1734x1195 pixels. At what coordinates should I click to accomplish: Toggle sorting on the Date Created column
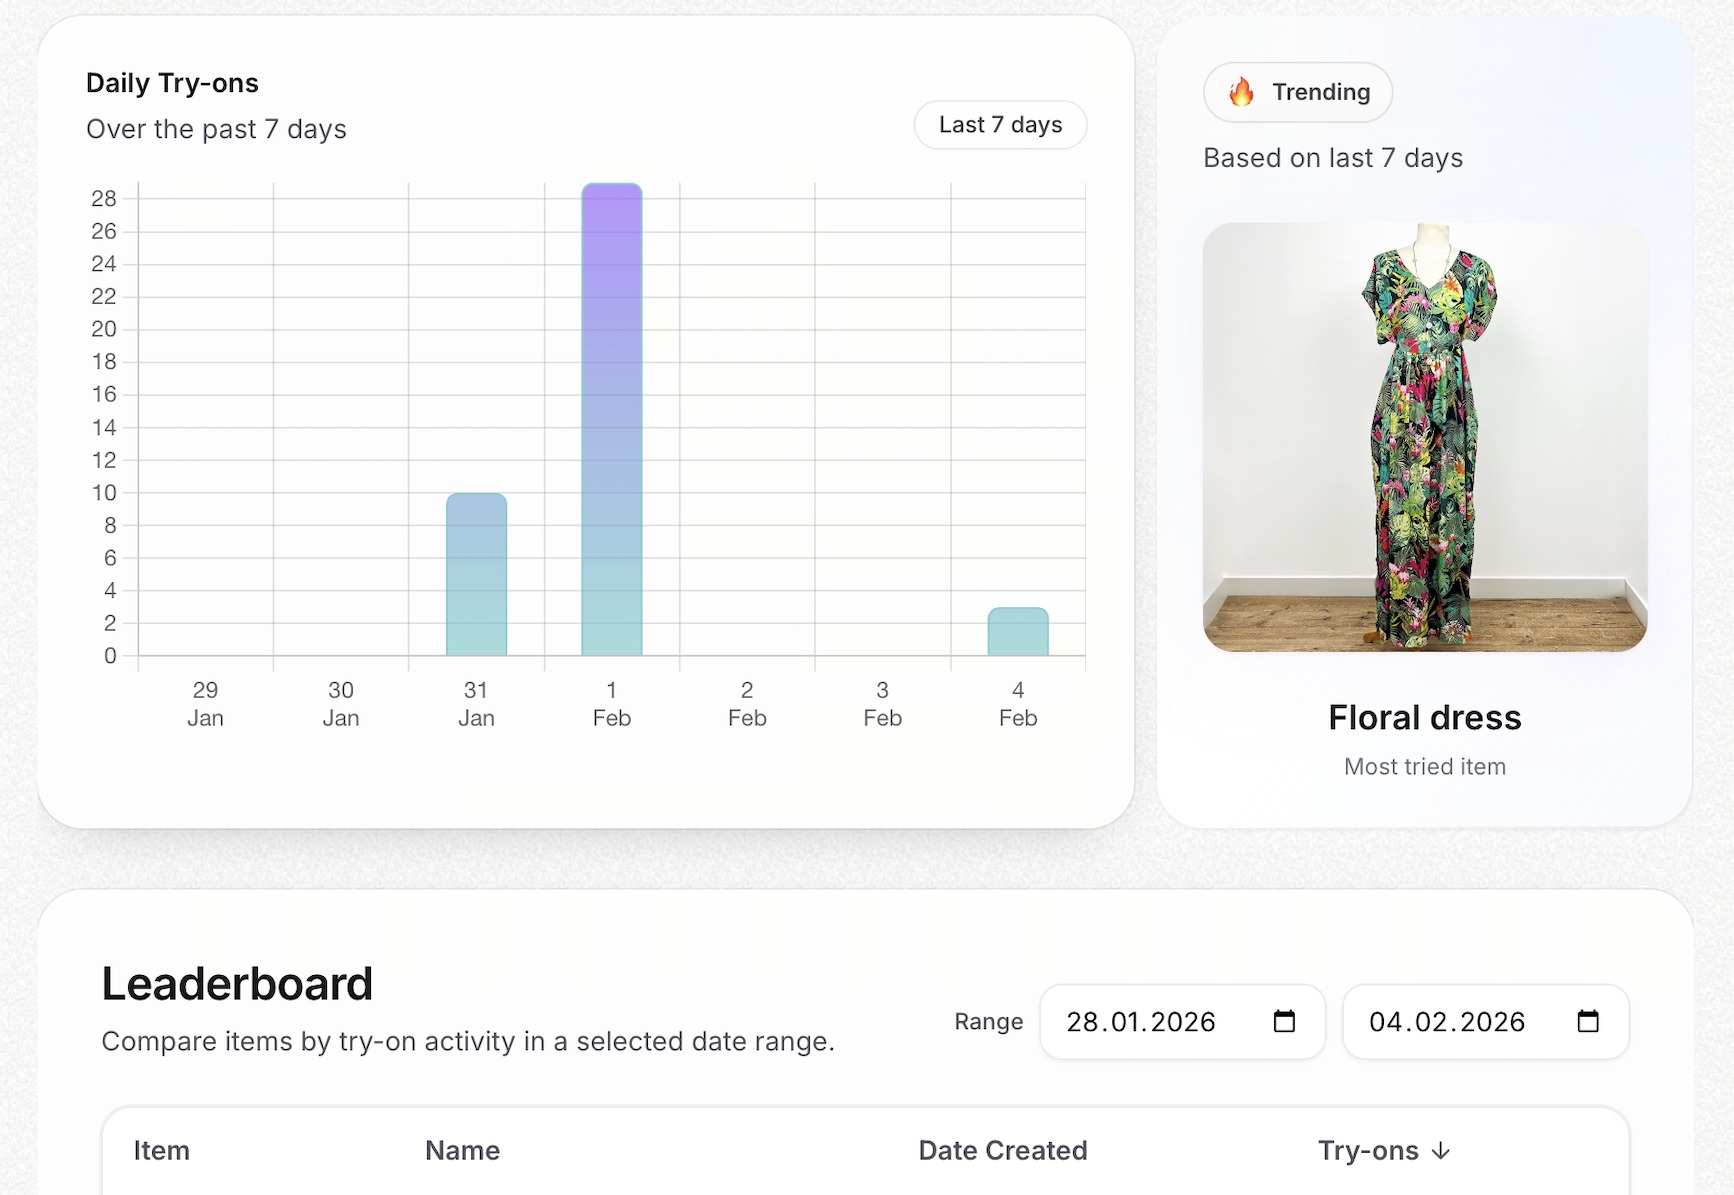click(1002, 1151)
